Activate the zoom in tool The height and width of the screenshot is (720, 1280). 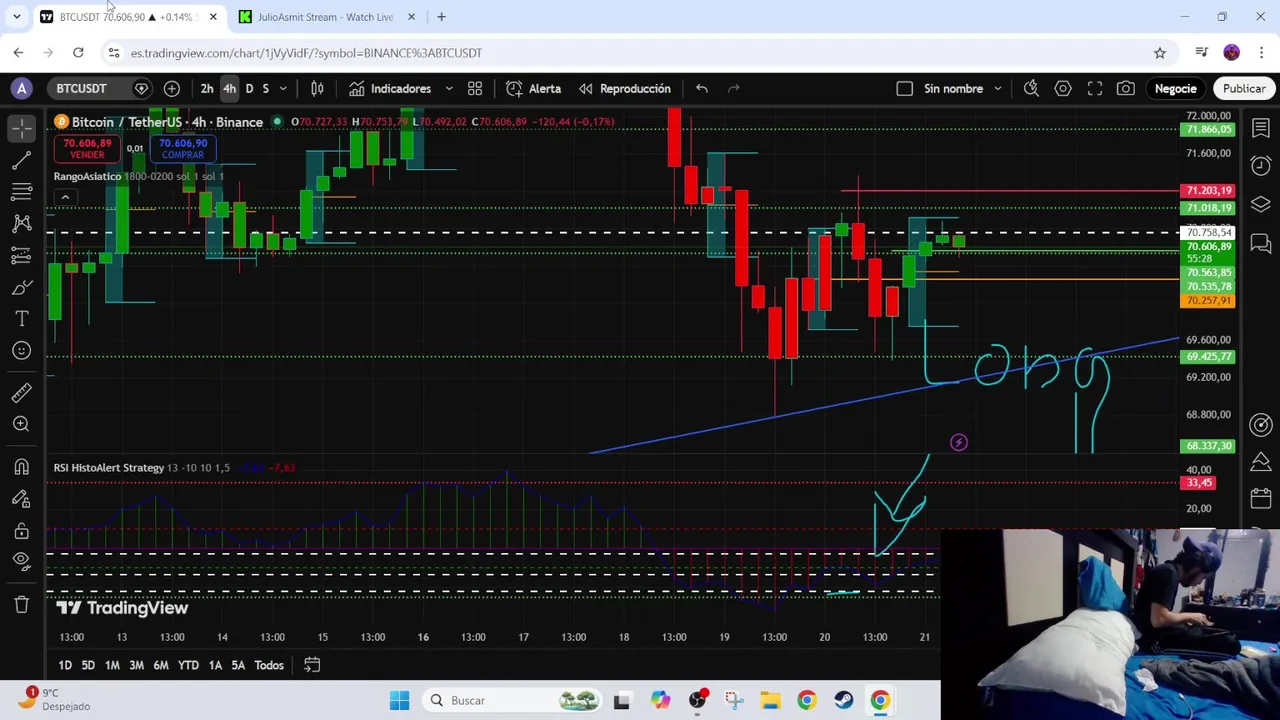click(x=22, y=424)
